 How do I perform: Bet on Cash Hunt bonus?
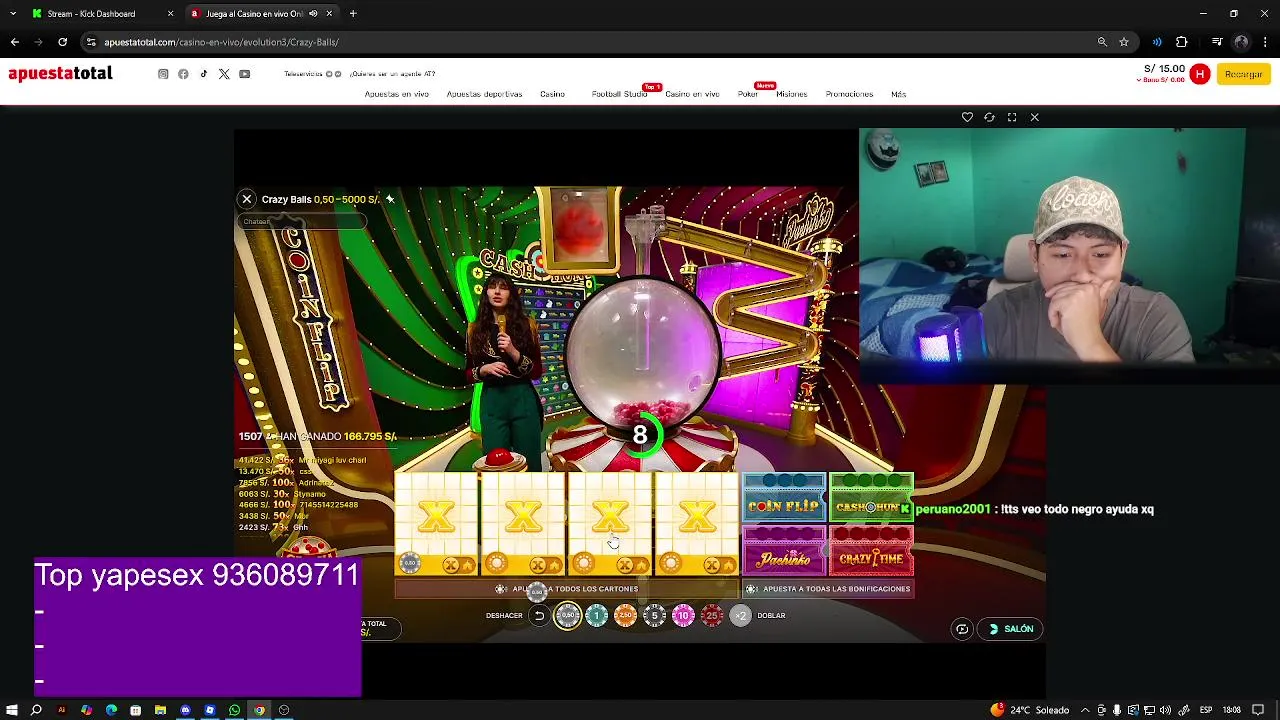tap(871, 498)
